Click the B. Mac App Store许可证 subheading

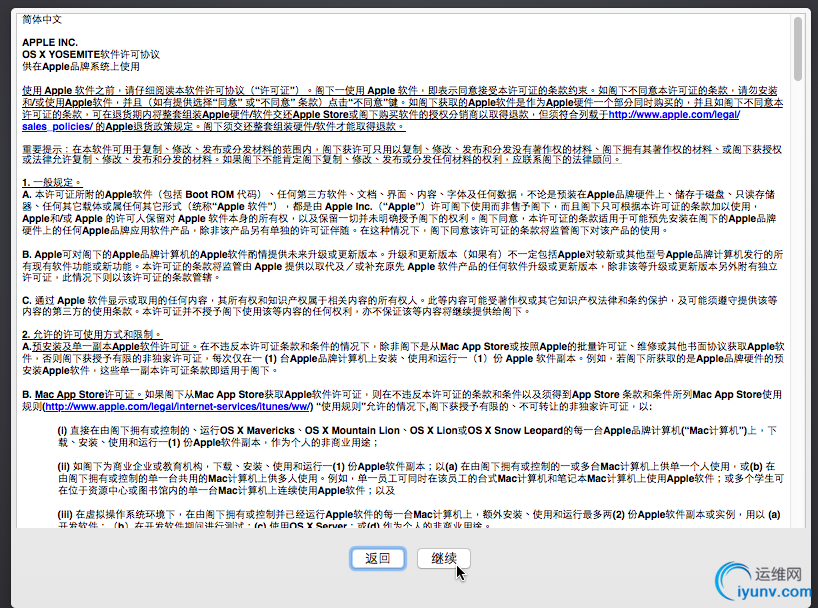click(x=82, y=394)
